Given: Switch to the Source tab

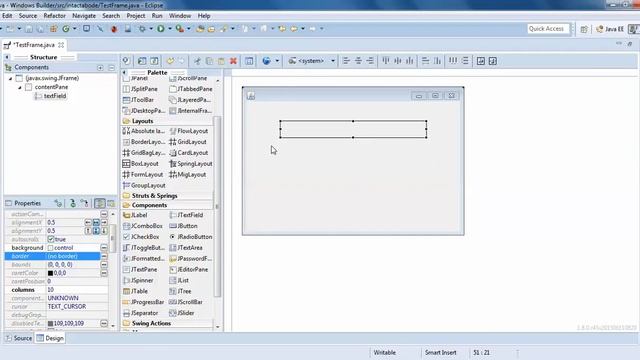Looking at the screenshot, I should tap(18, 338).
